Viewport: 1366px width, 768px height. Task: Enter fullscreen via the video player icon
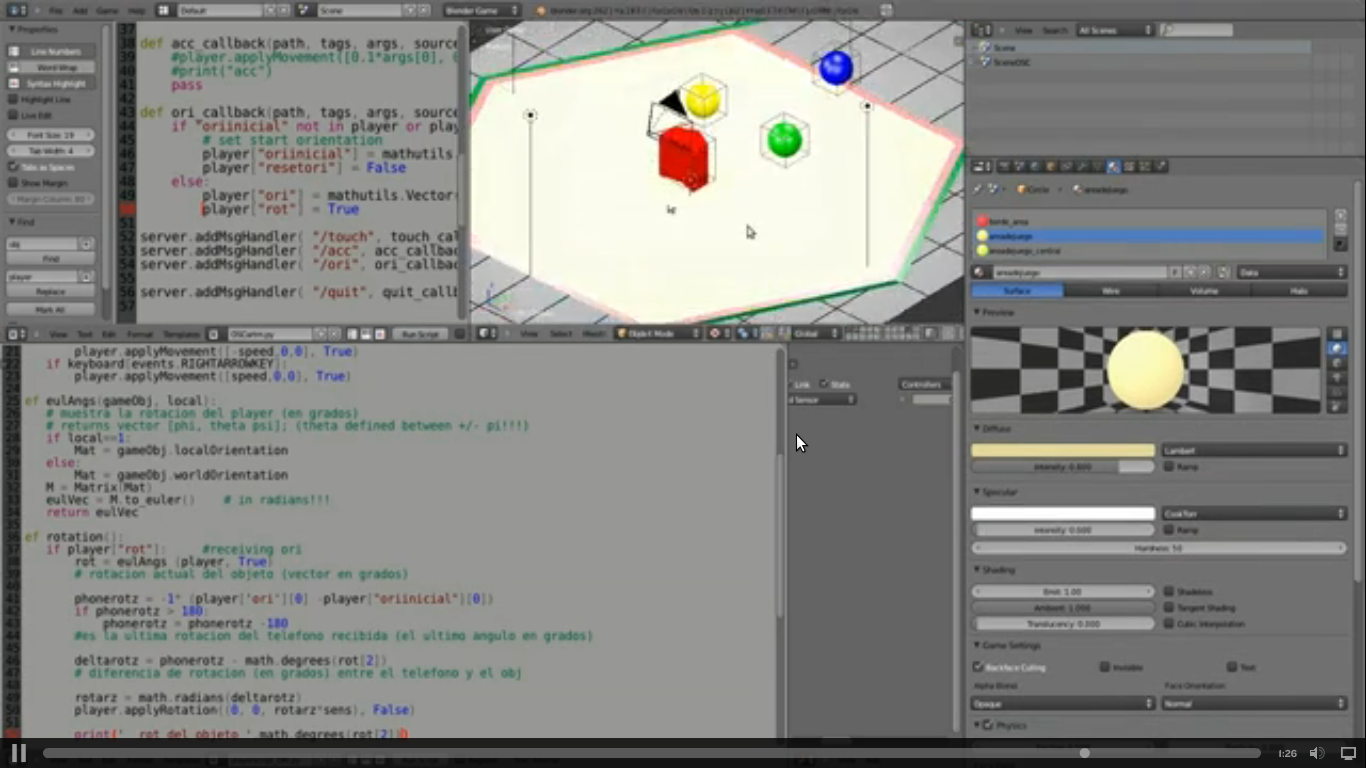1347,753
